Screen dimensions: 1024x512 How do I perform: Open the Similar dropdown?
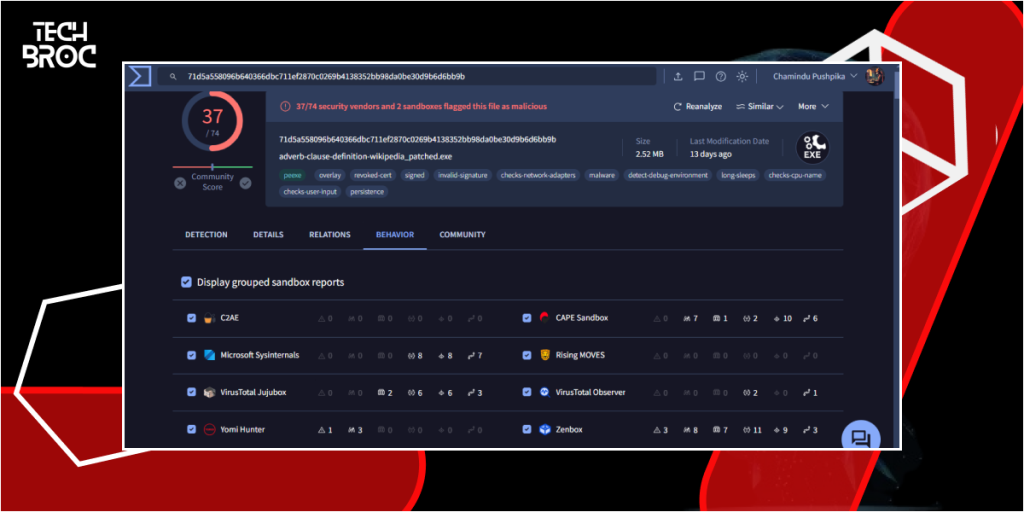pyautogui.click(x=760, y=106)
